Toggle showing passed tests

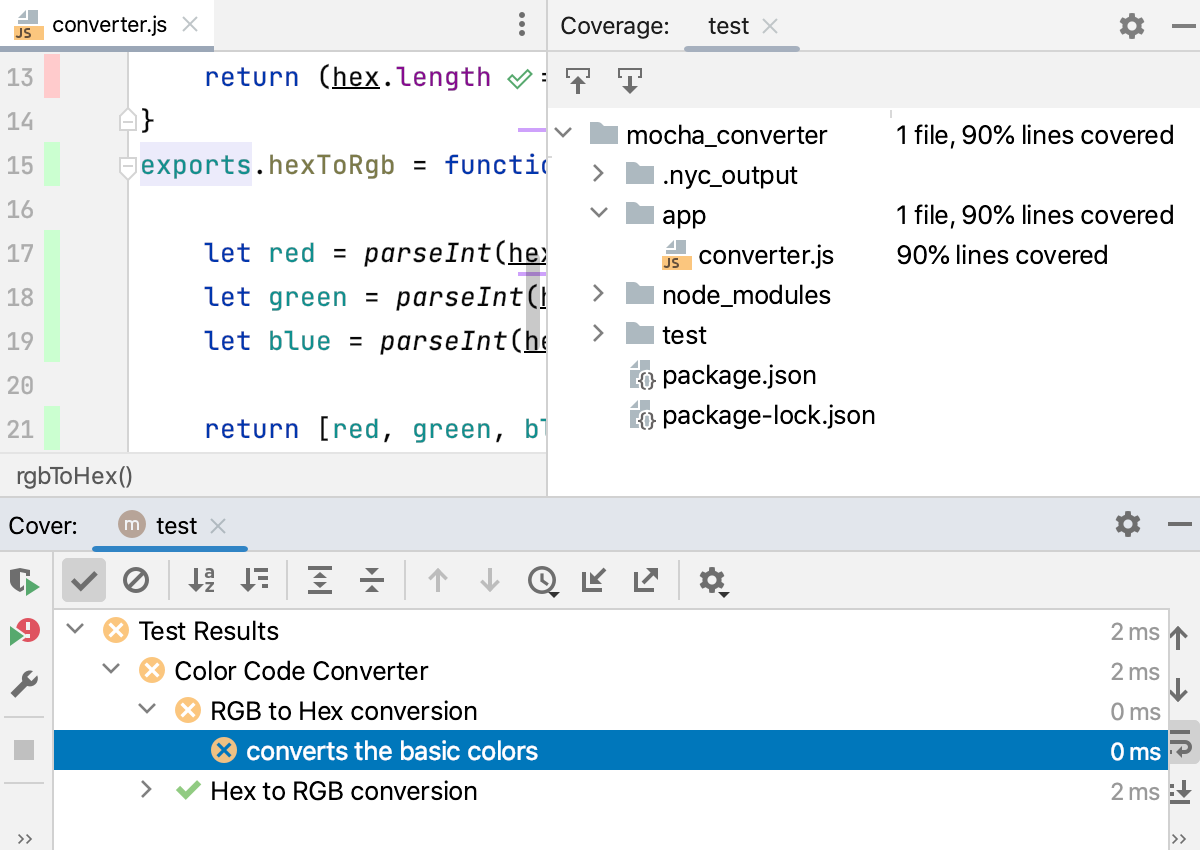[83, 580]
